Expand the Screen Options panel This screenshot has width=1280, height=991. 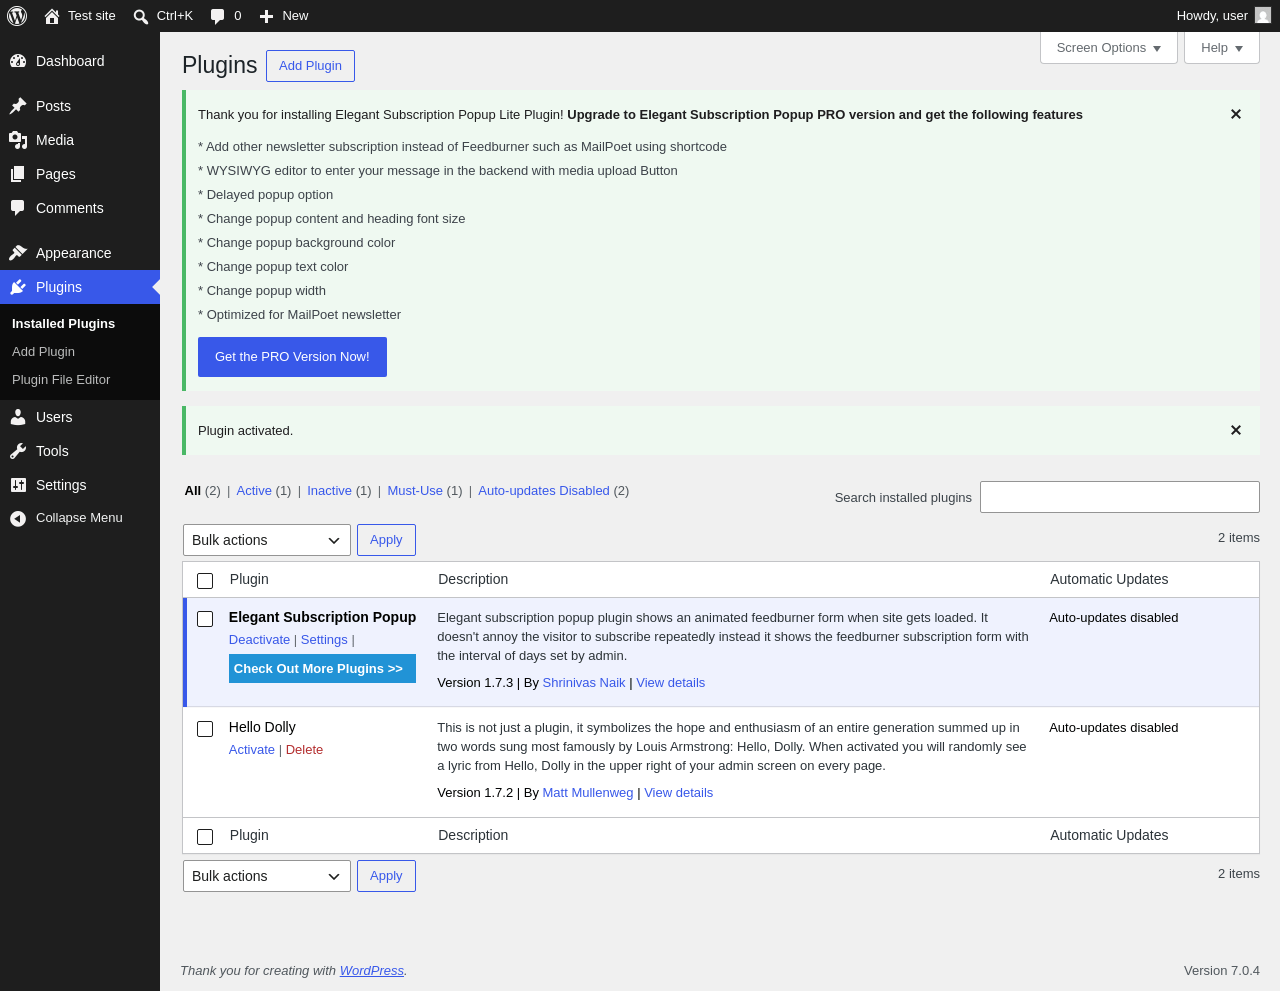1109,48
